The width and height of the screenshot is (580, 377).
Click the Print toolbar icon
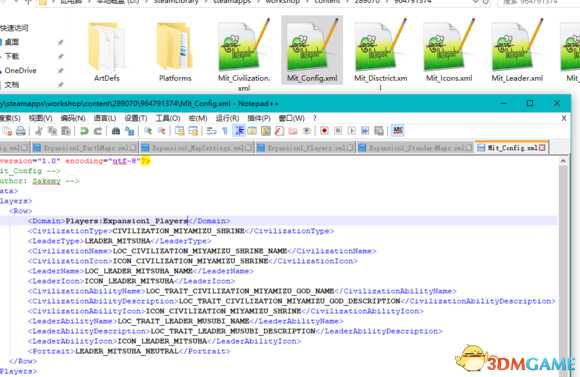pyautogui.click(x=21, y=131)
